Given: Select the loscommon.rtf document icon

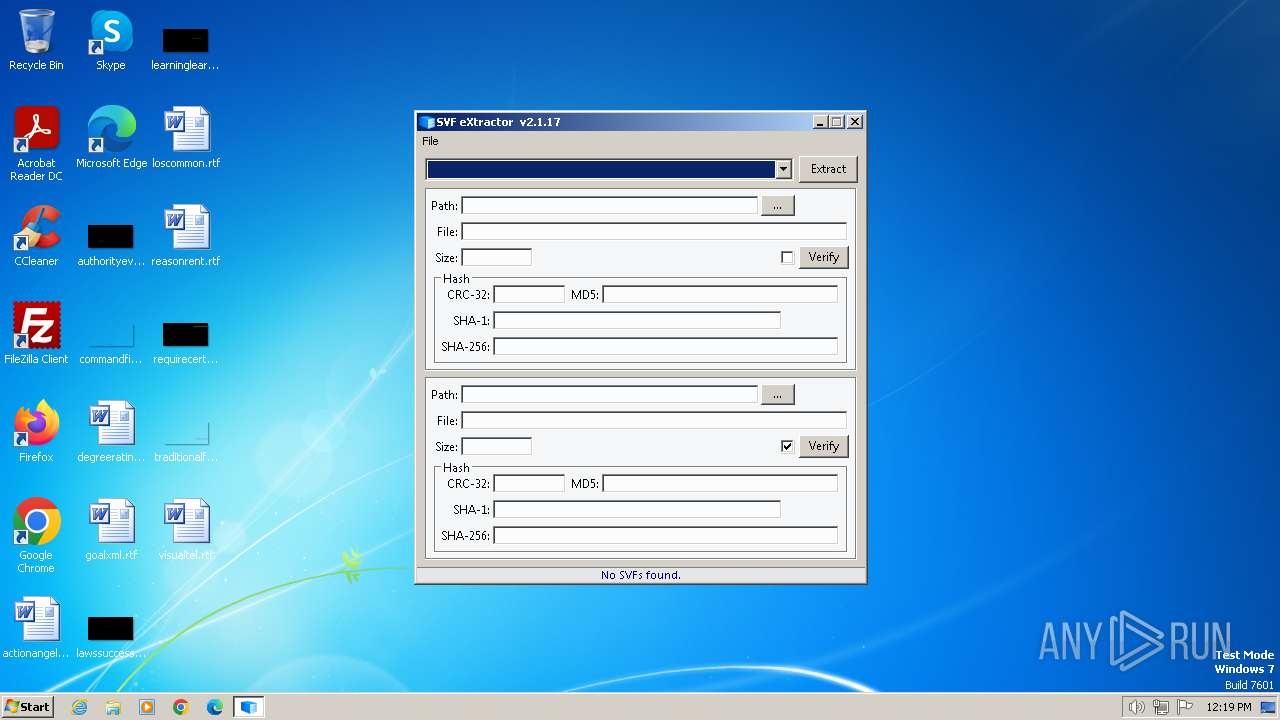Looking at the screenshot, I should 186,137.
